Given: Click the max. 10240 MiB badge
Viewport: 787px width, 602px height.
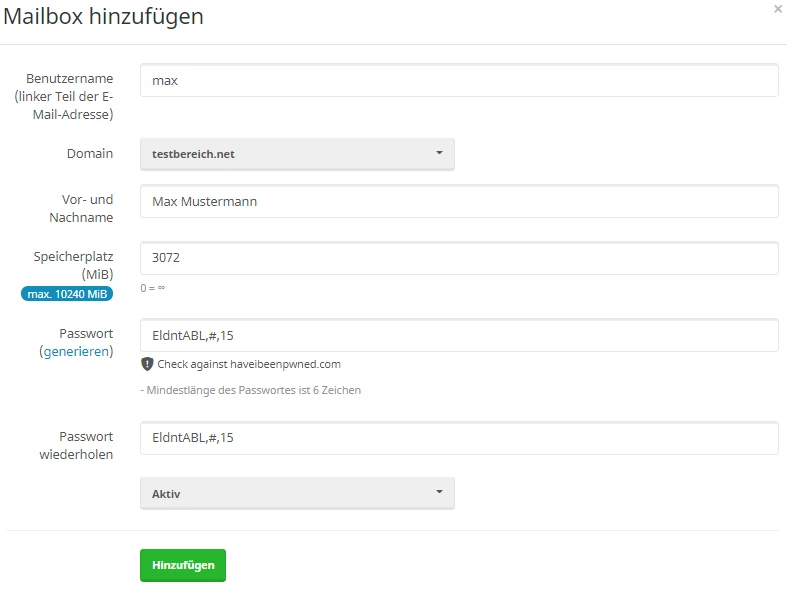Looking at the screenshot, I should tap(67, 293).
